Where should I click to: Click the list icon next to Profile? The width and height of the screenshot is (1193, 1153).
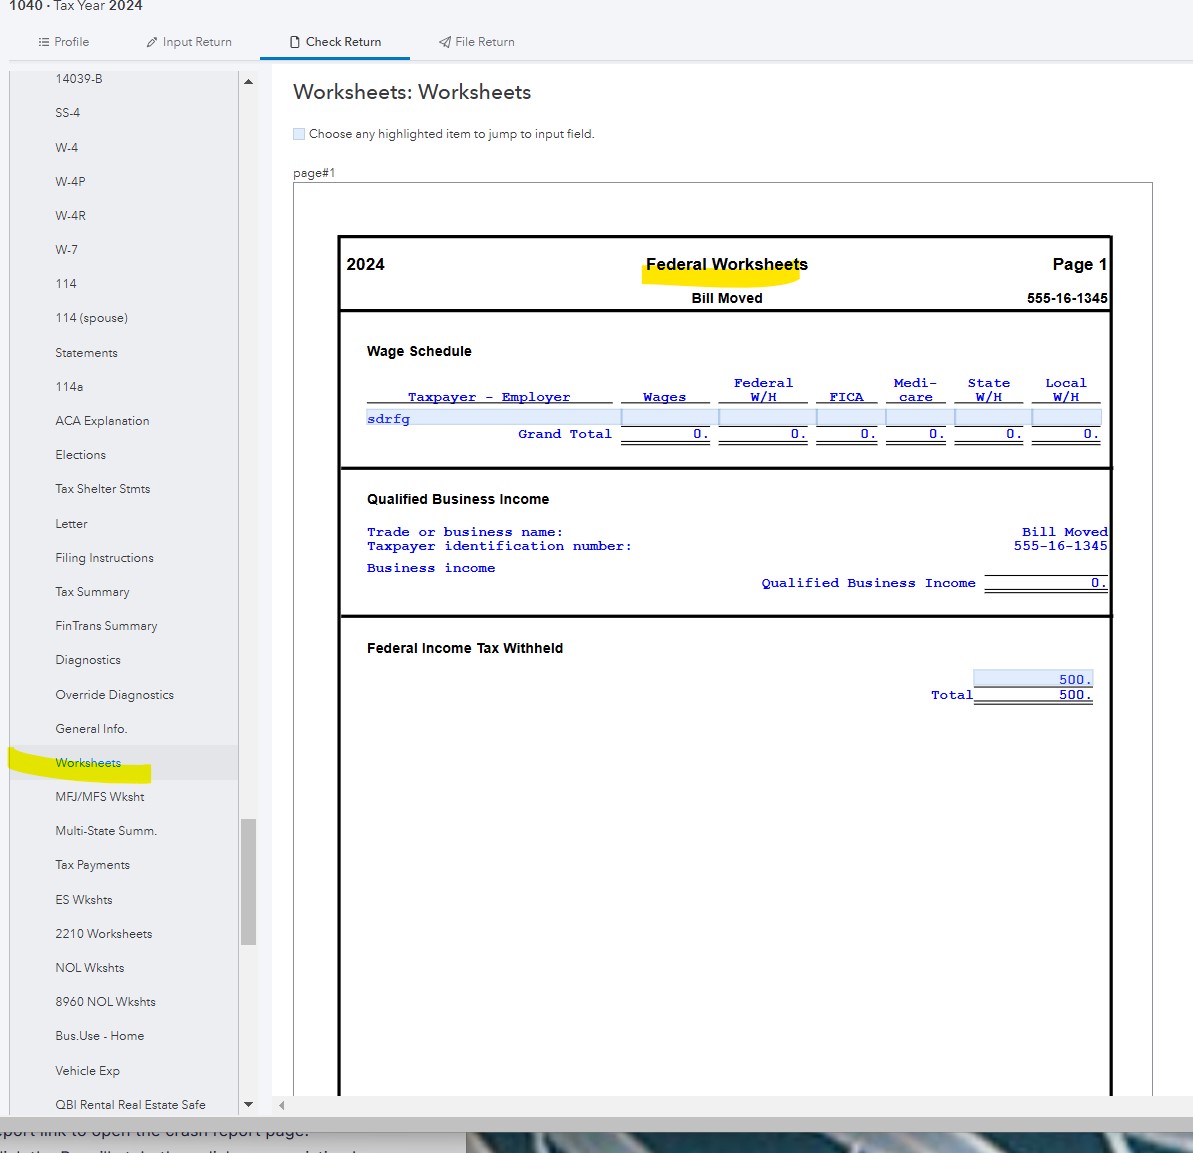pos(44,42)
